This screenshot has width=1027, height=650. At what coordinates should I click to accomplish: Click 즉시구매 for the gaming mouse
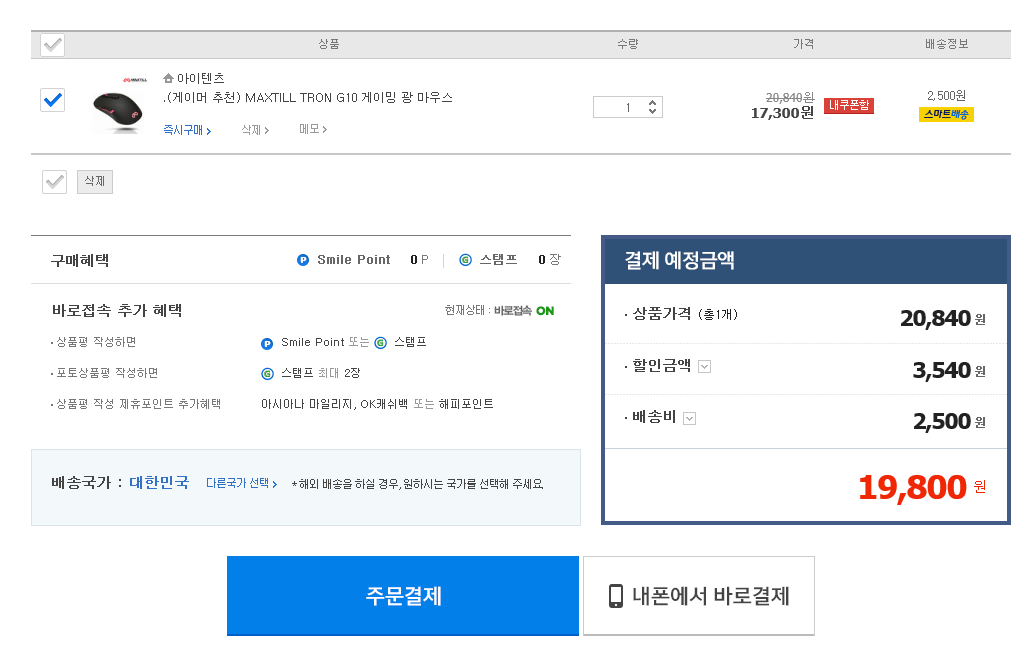click(x=186, y=130)
